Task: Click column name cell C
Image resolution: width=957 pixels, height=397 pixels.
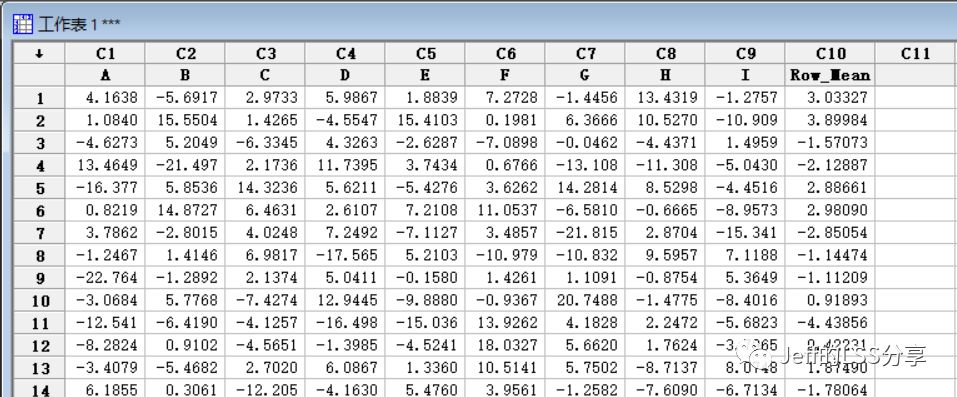Action: click(x=265, y=75)
